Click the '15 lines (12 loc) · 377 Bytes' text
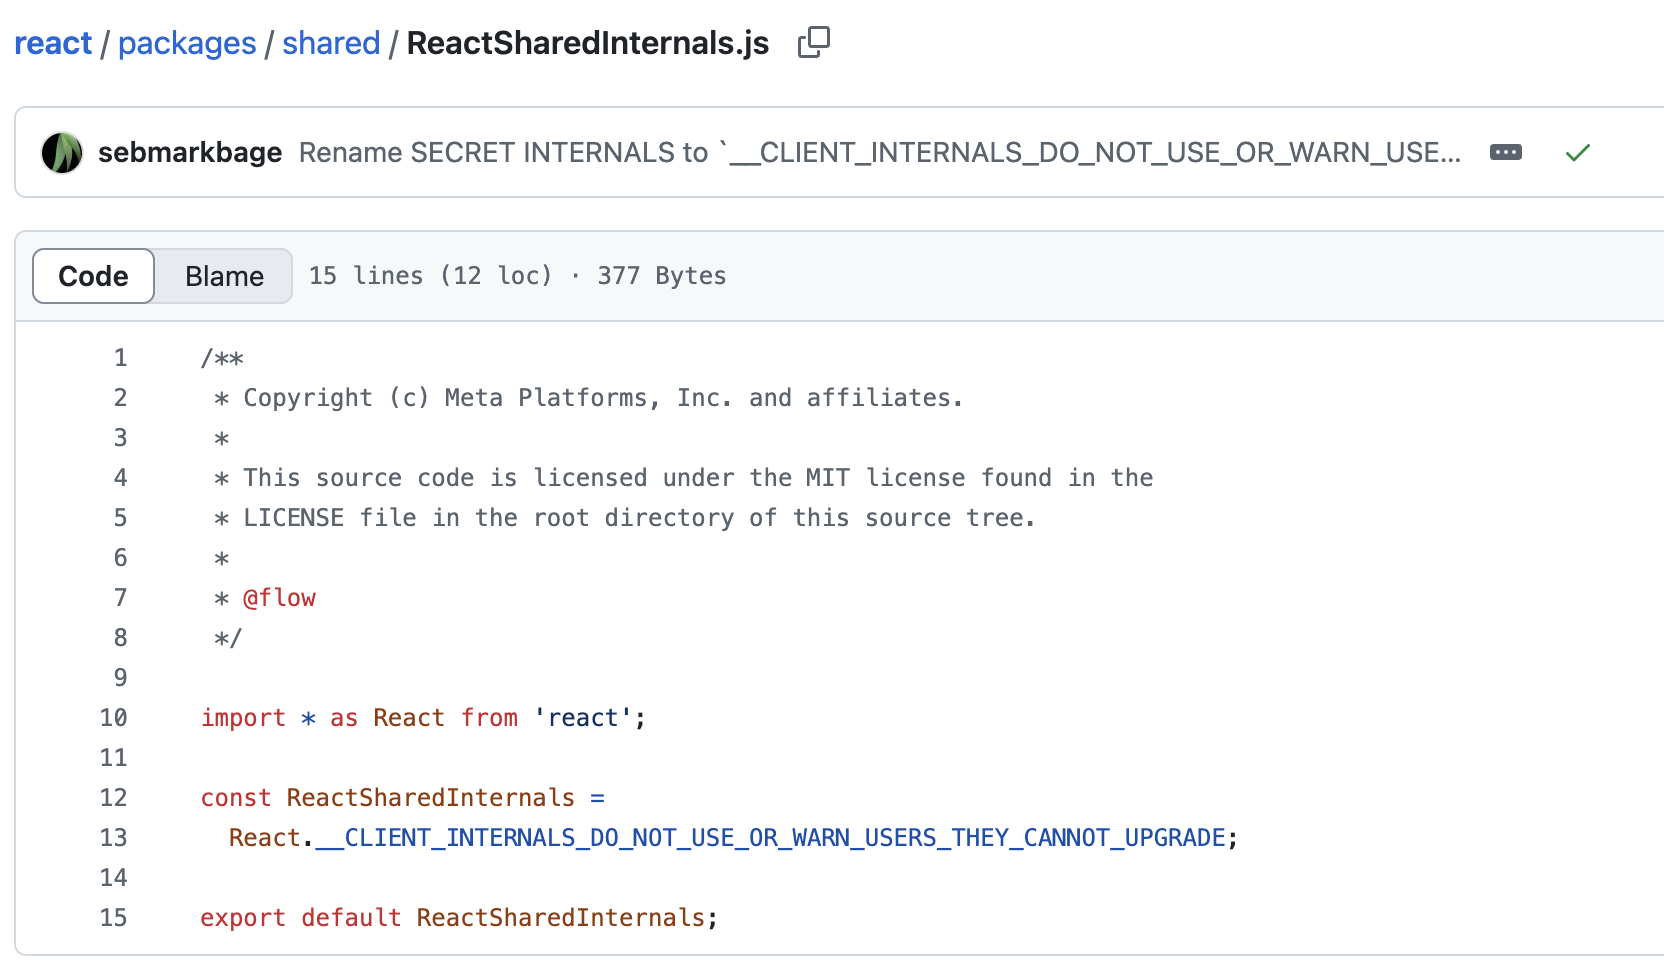1664x968 pixels. (517, 276)
